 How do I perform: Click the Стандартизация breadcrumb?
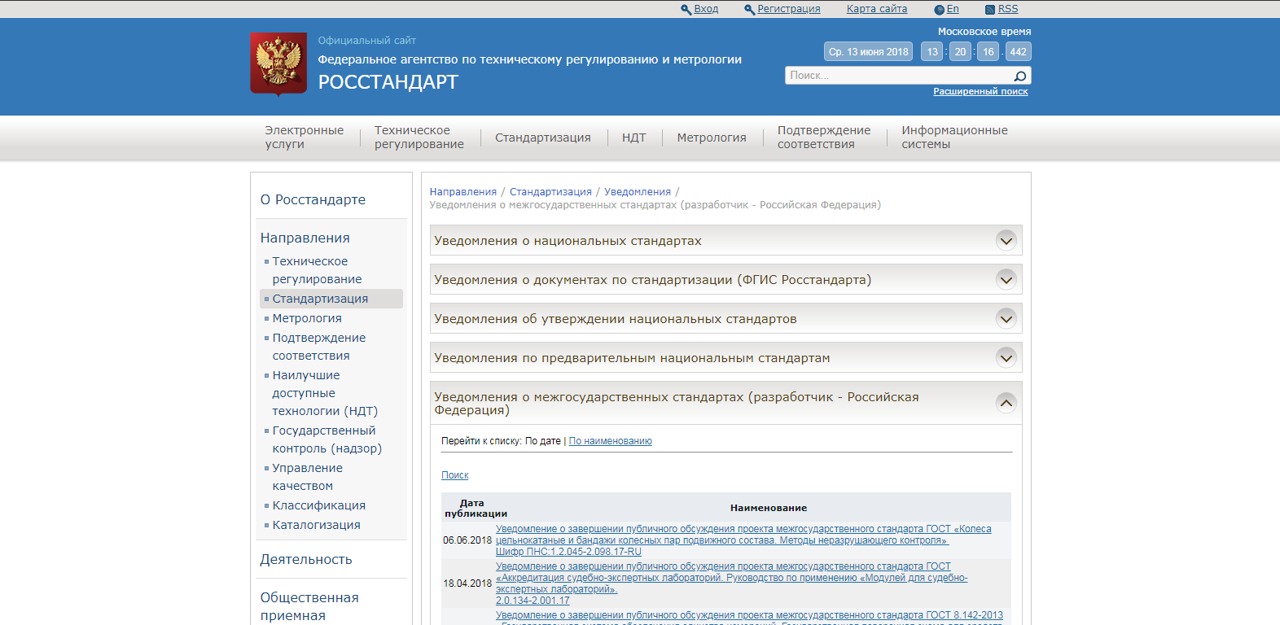tap(550, 192)
